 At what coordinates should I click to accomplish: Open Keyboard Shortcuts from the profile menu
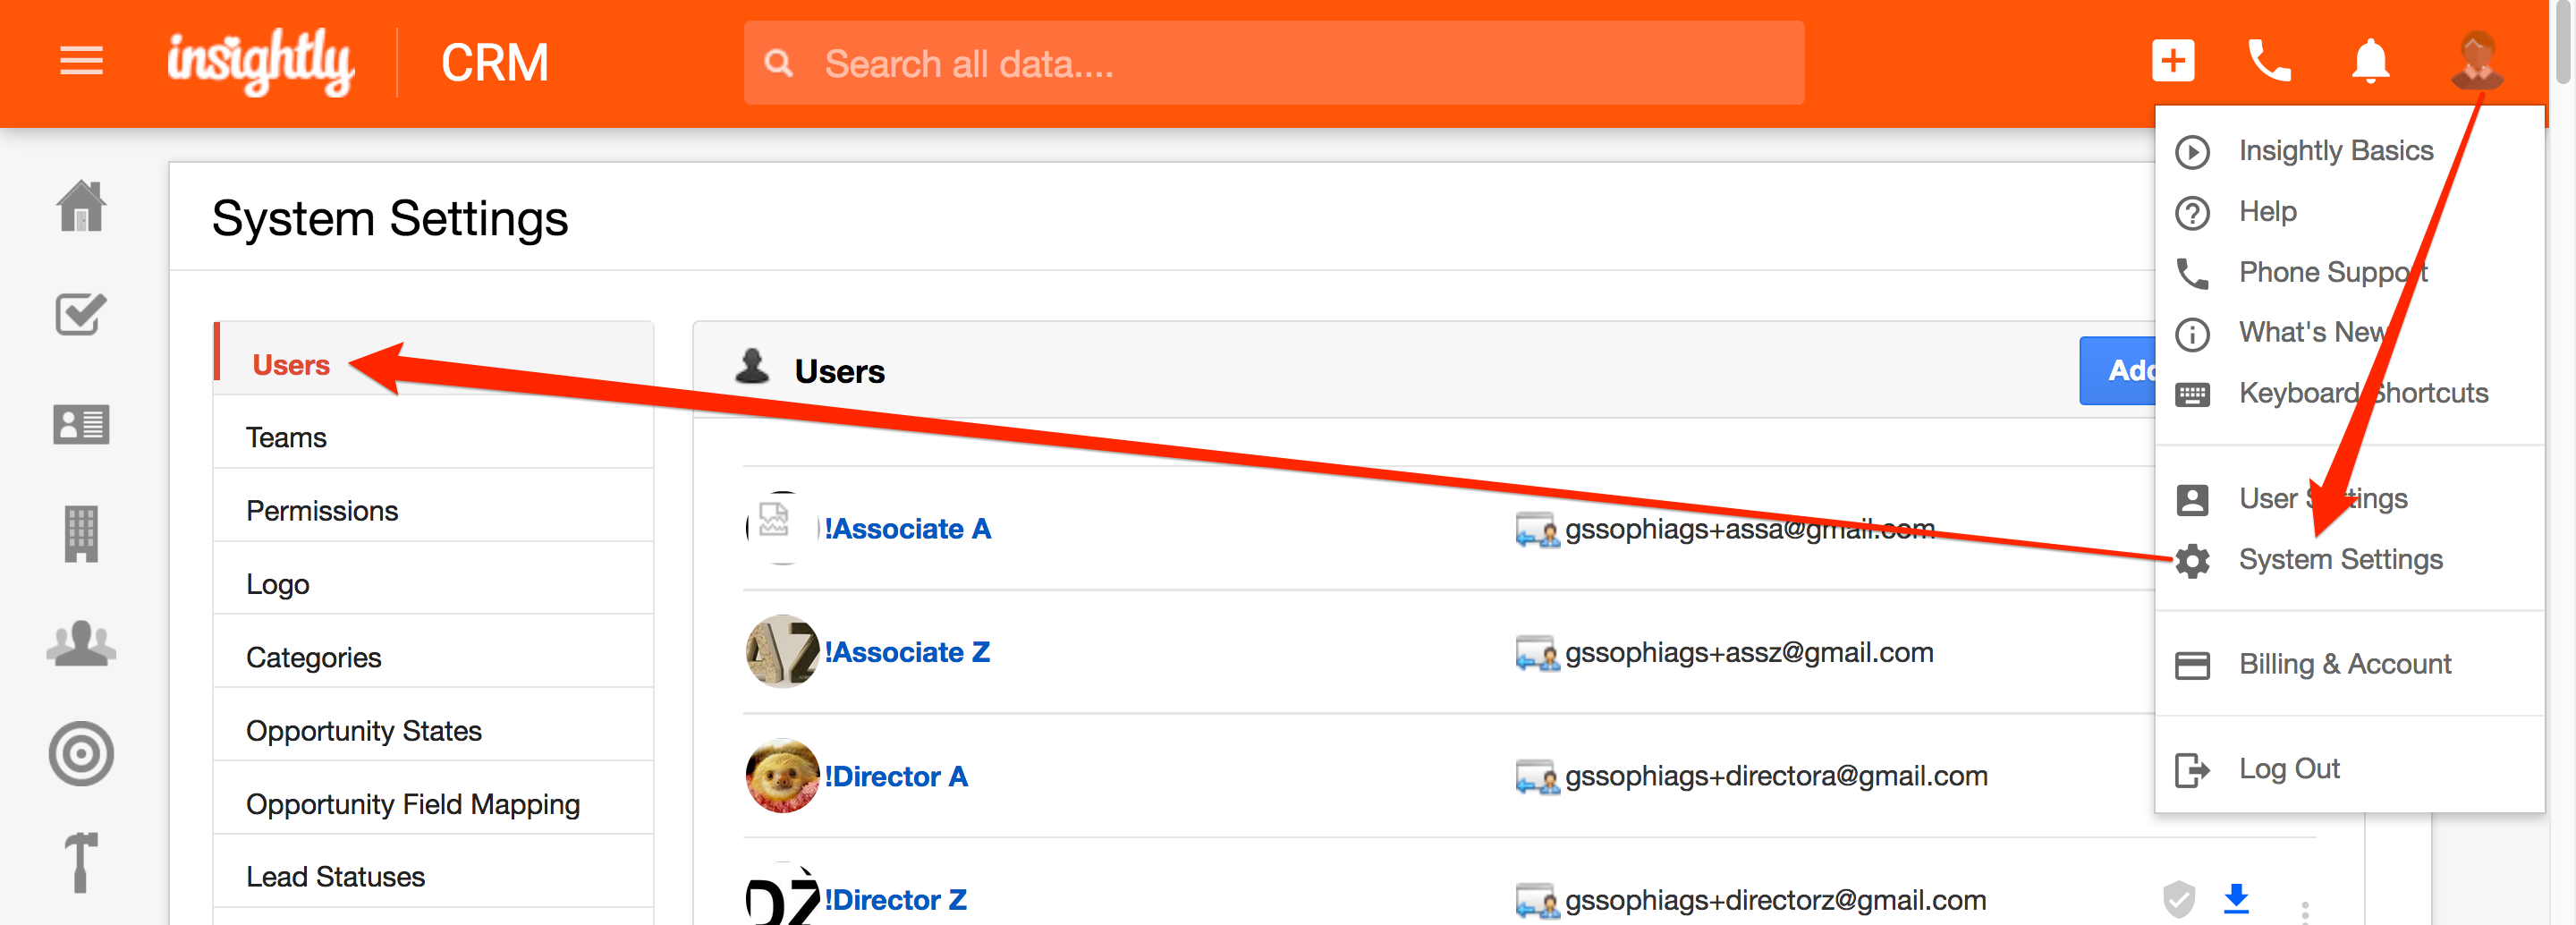point(2363,393)
